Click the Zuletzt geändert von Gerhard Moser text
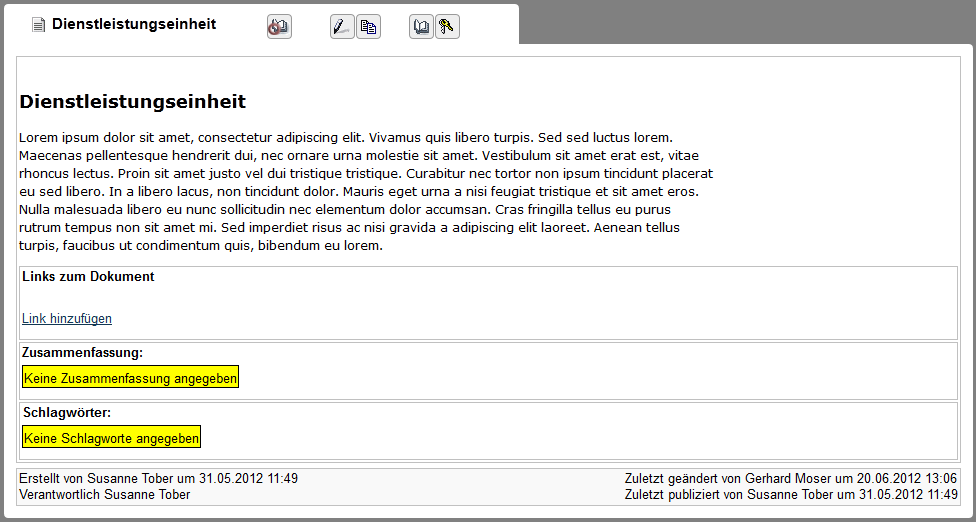The width and height of the screenshot is (976, 522). [790, 479]
